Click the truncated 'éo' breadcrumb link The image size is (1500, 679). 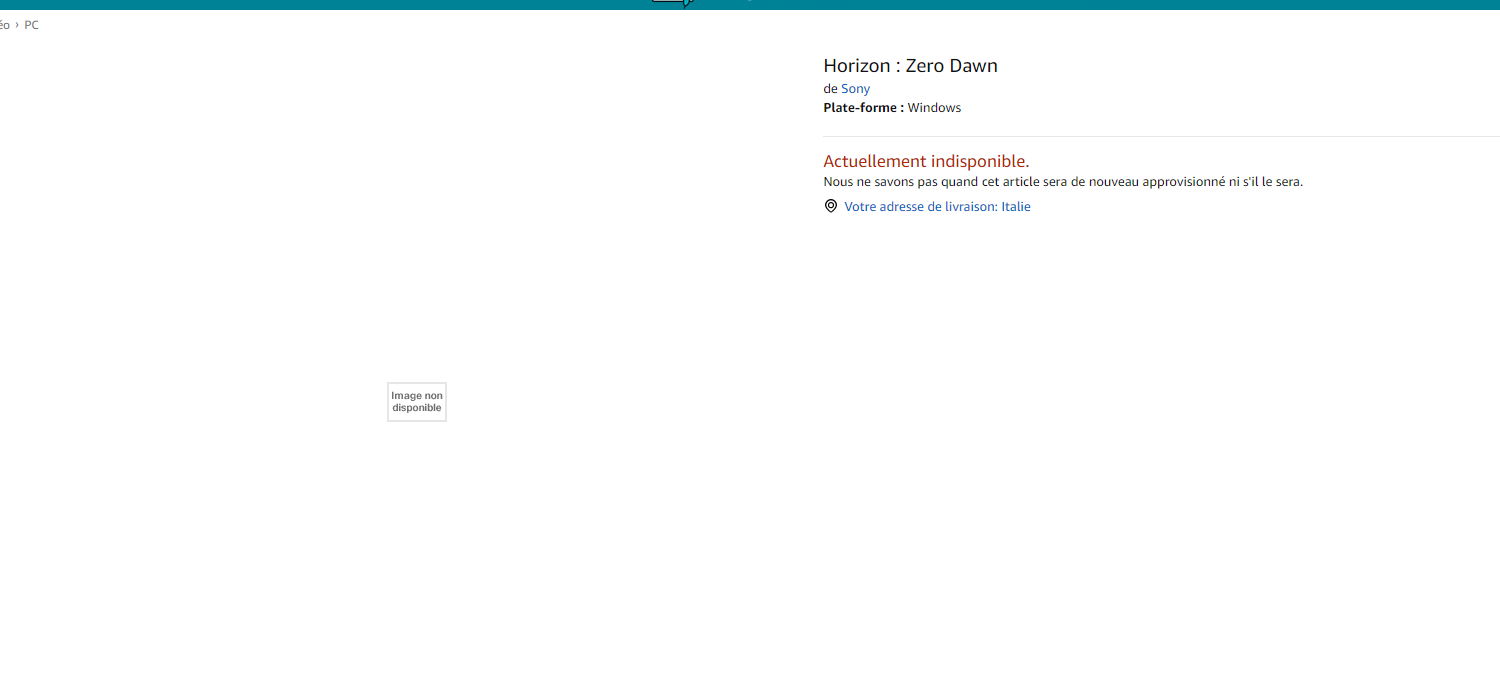[x=4, y=25]
